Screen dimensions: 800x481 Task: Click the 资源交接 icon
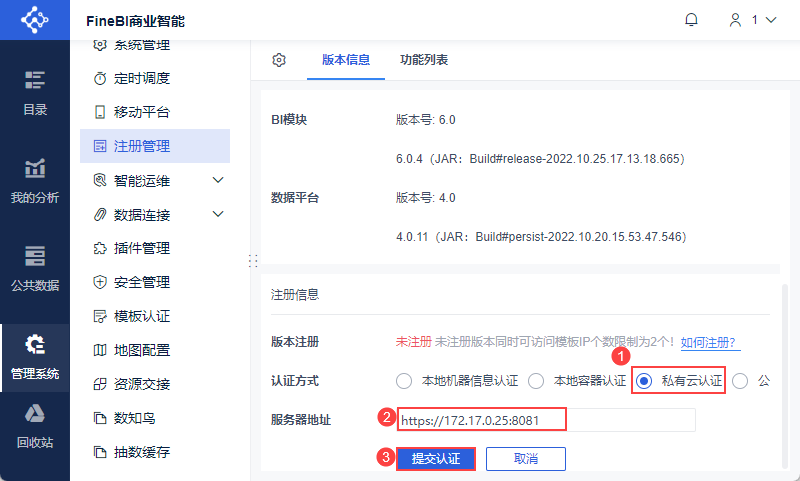click(x=100, y=384)
